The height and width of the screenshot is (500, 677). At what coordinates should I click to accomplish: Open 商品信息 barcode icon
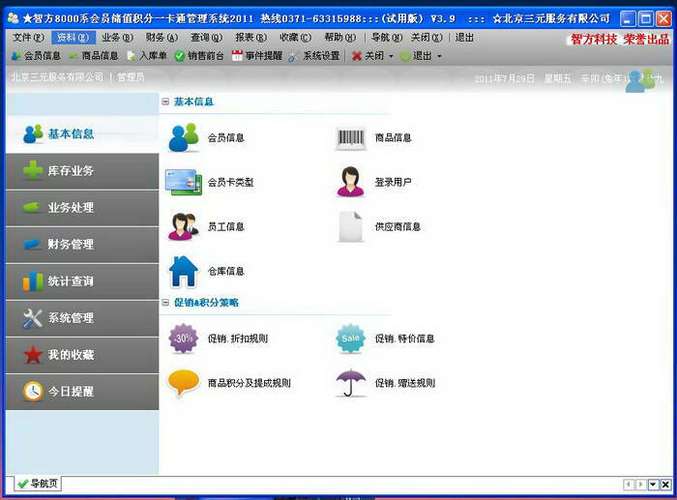point(351,138)
